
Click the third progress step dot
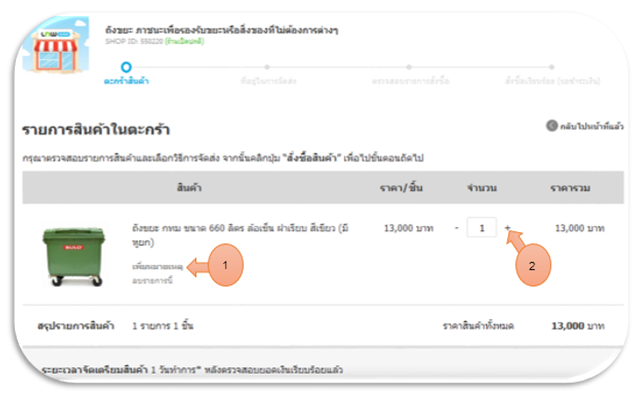tap(409, 67)
